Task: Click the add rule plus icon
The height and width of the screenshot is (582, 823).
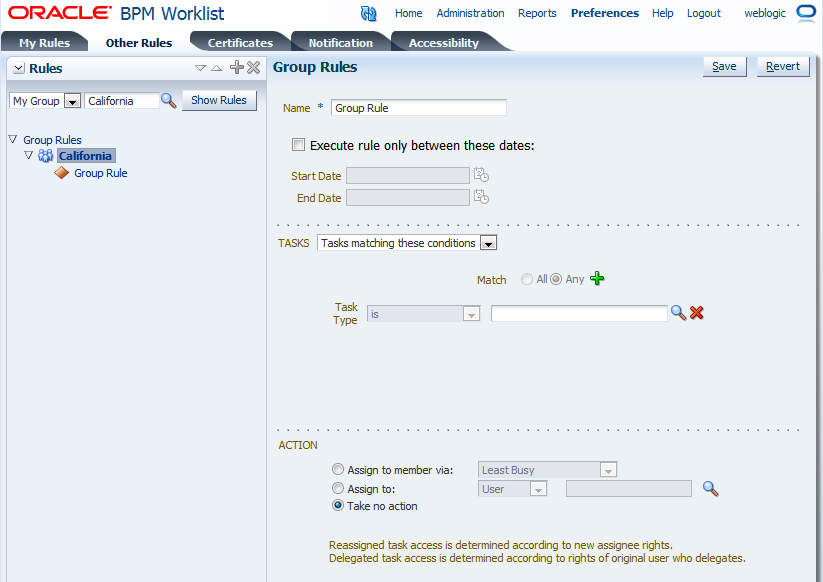Action: pos(237,67)
